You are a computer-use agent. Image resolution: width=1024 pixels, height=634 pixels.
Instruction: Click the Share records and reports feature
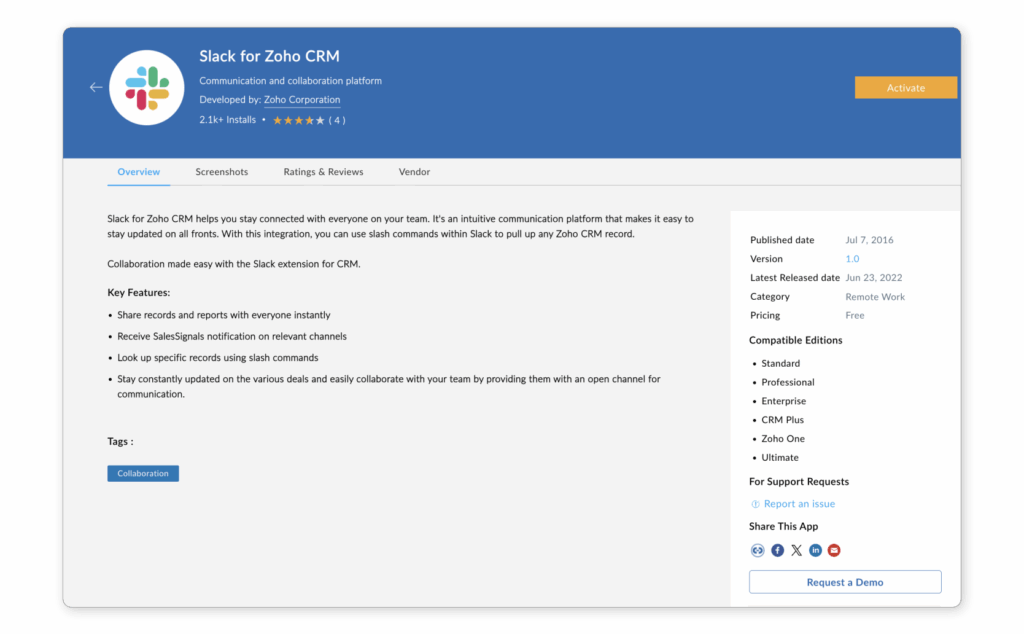(x=223, y=315)
